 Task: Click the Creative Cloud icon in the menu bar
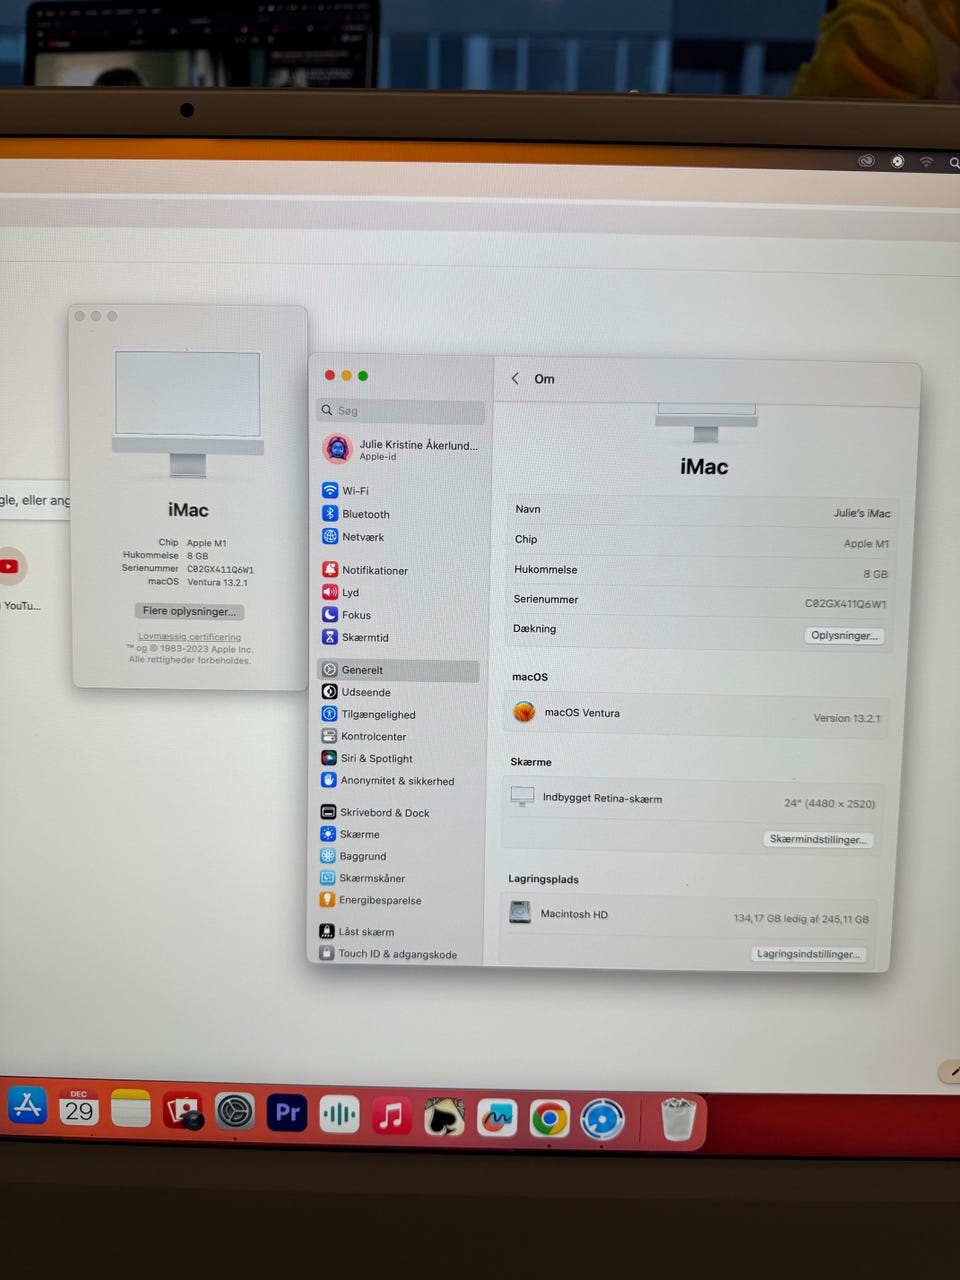point(866,161)
